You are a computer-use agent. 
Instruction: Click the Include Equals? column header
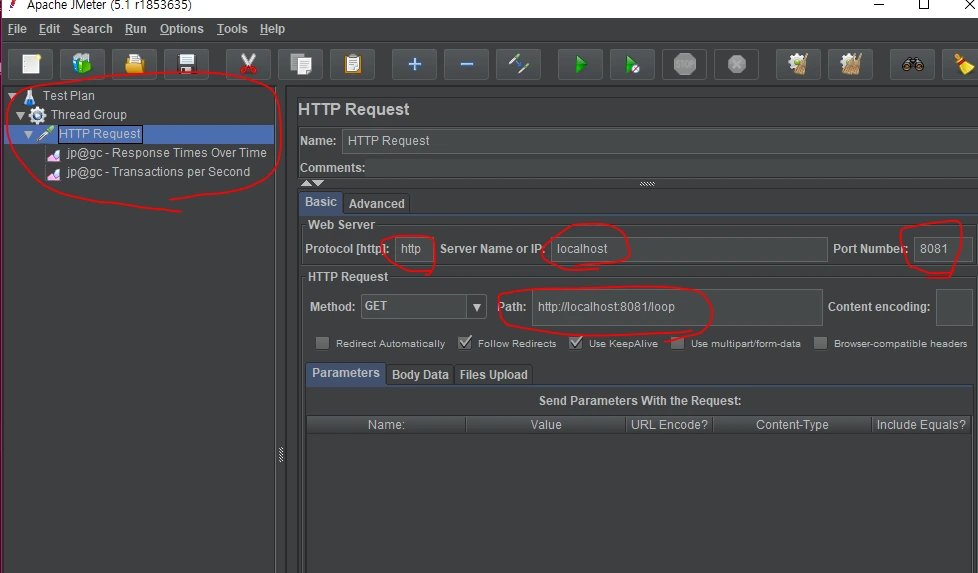921,425
